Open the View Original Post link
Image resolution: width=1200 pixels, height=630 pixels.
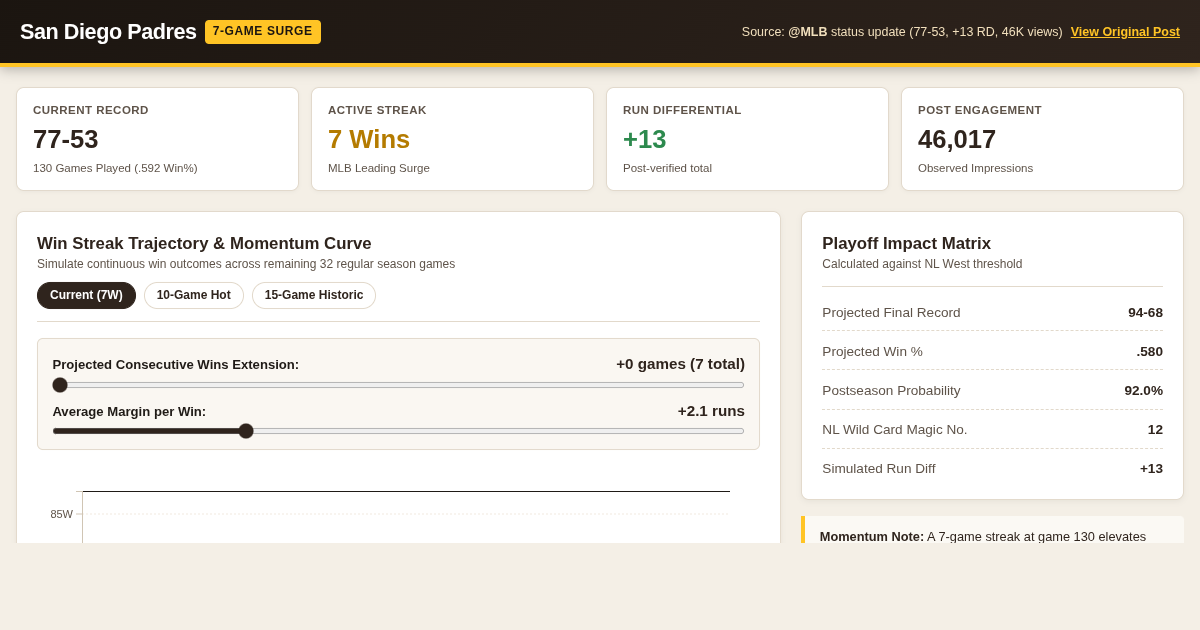pyautogui.click(x=1125, y=32)
